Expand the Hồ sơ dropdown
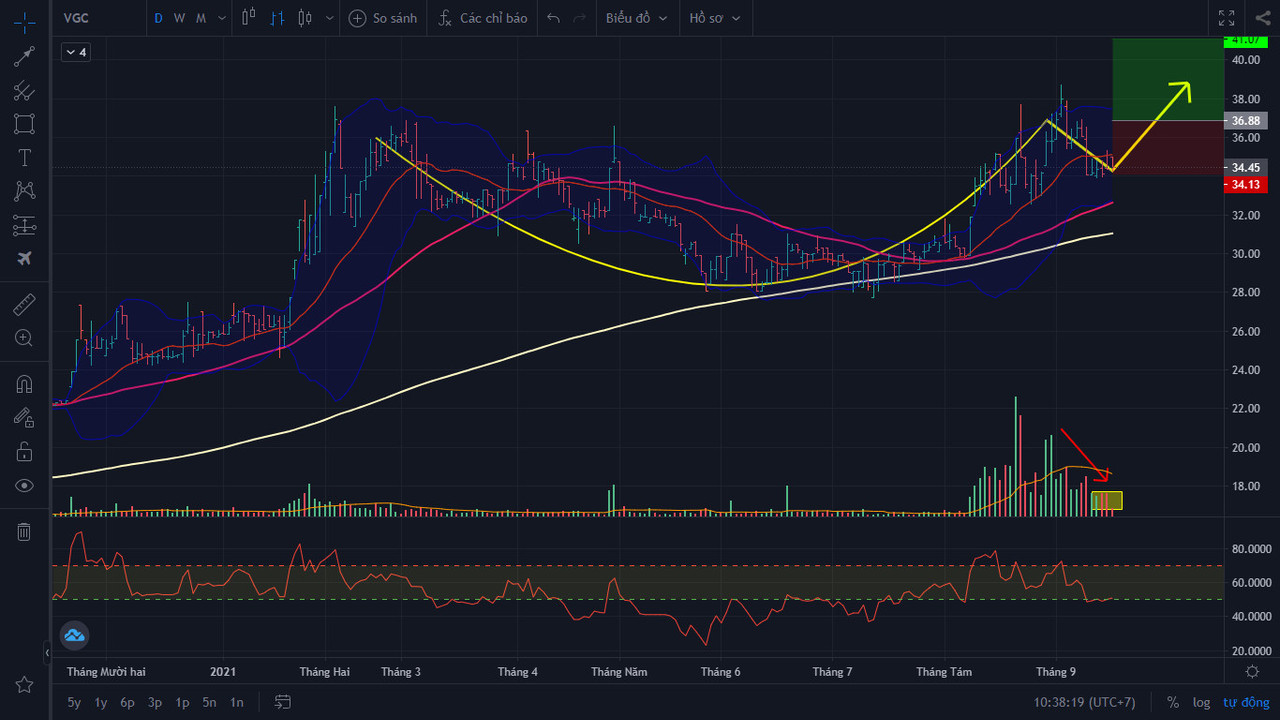 click(715, 18)
